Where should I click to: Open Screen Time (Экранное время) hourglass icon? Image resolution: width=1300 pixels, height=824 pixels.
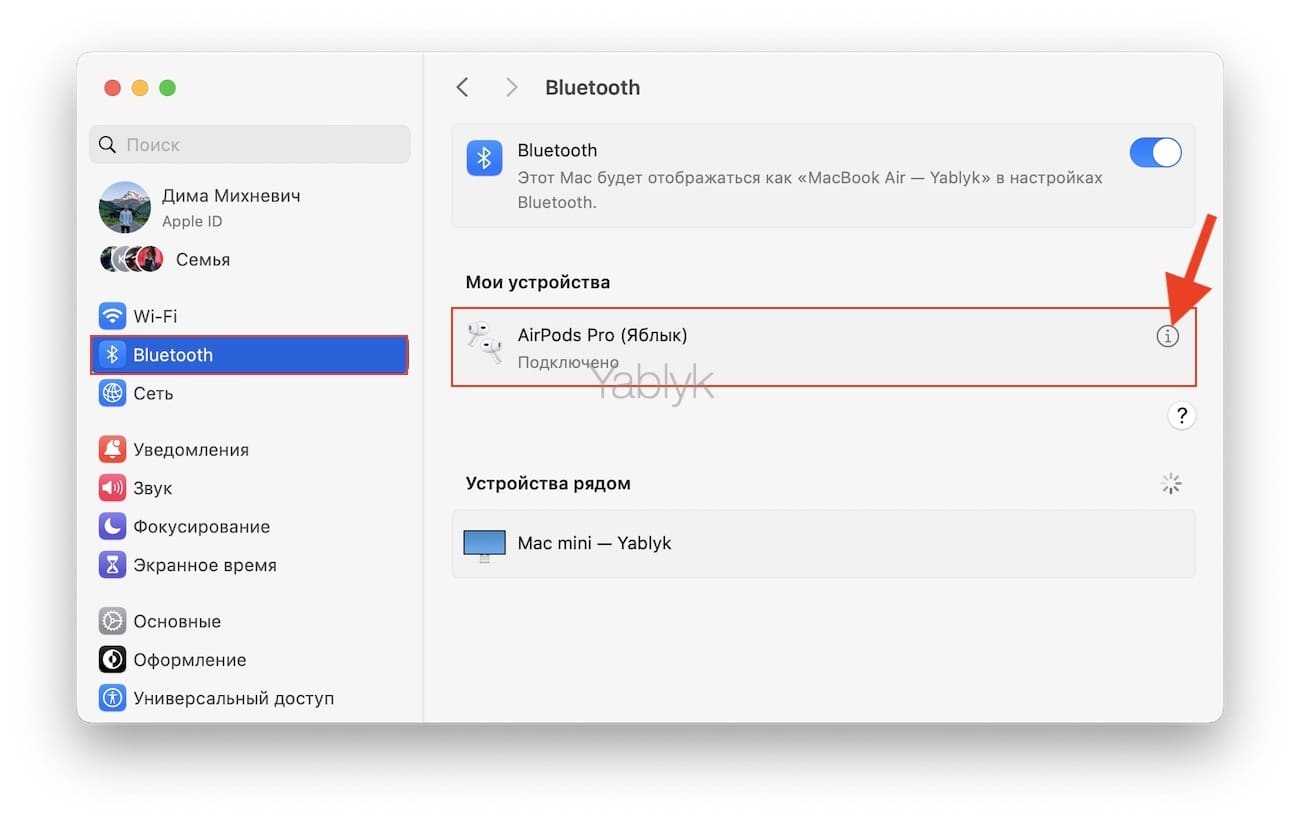(x=112, y=565)
